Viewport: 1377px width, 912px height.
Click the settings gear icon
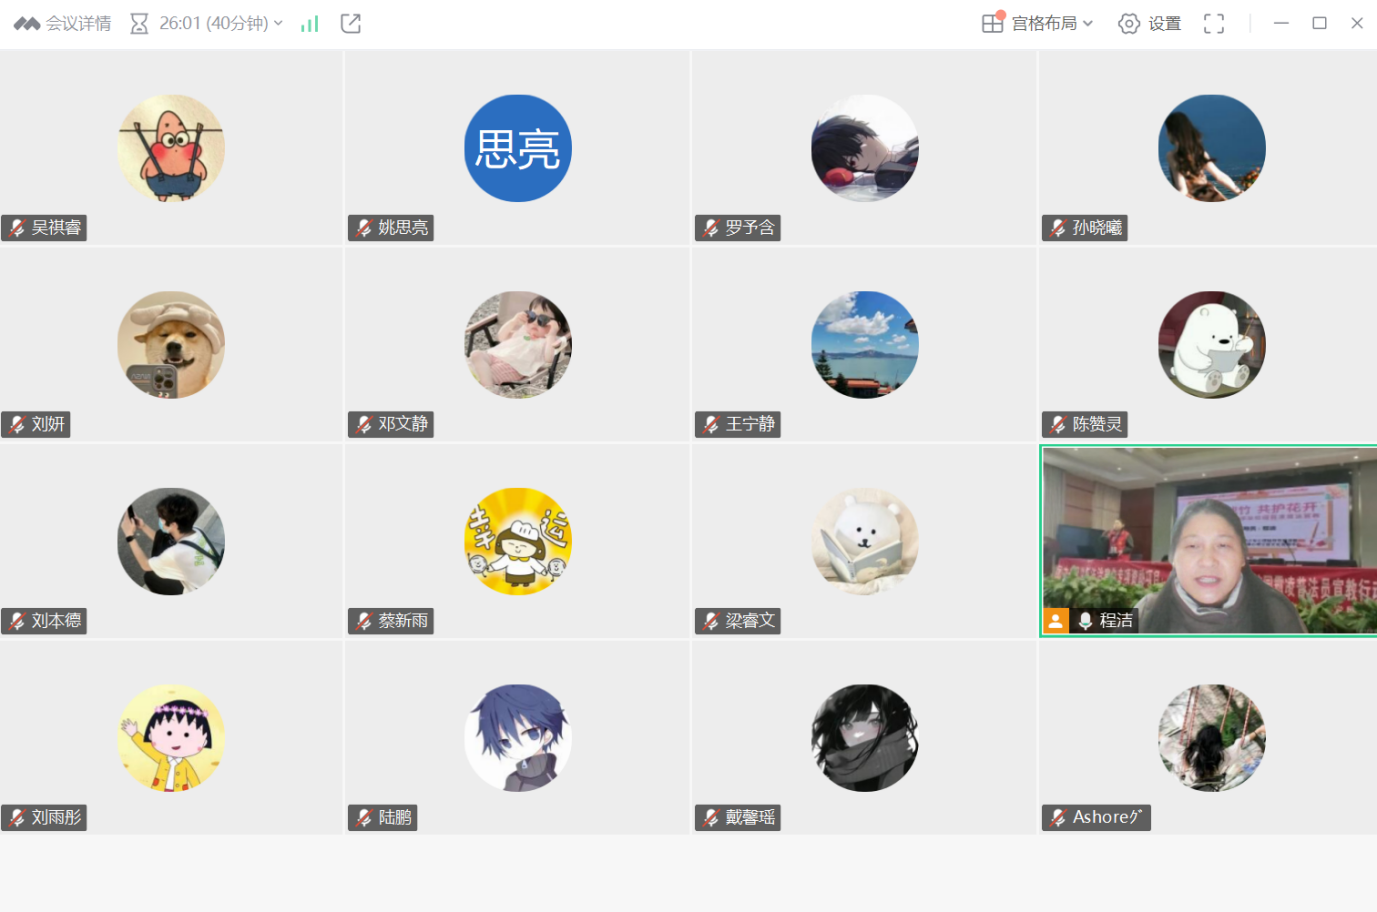point(1129,23)
